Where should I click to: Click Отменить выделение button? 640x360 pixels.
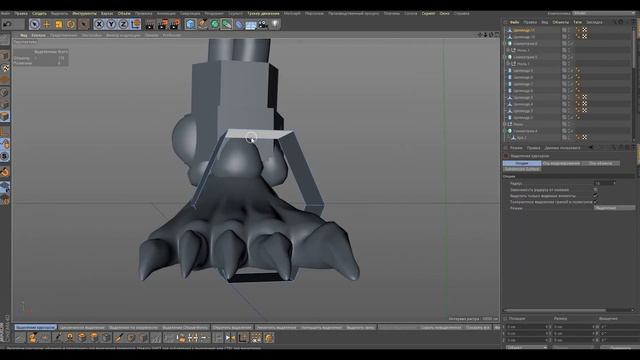tap(232, 327)
